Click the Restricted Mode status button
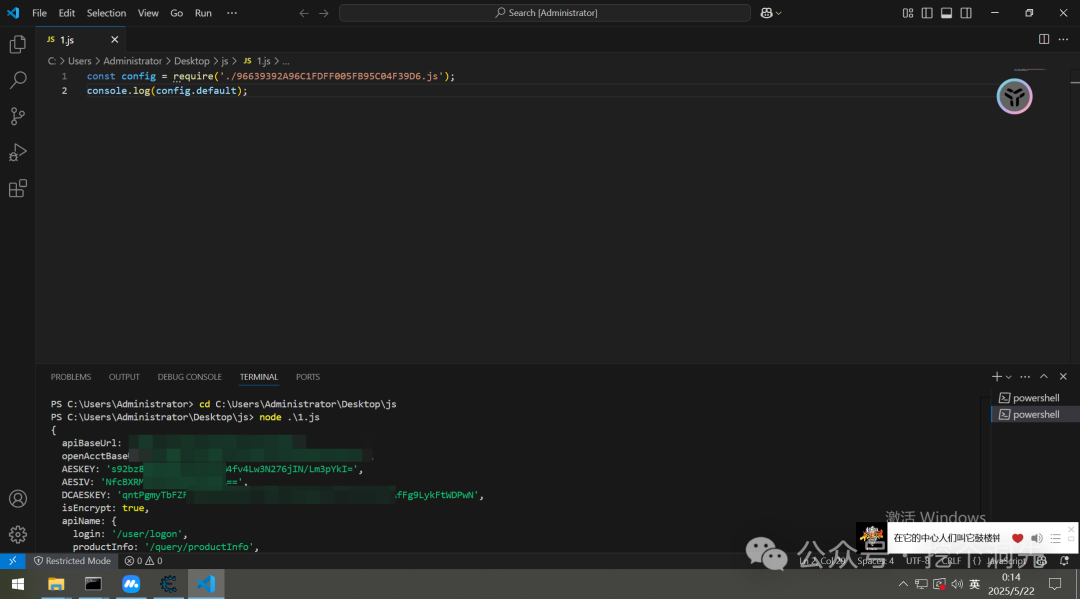Viewport: 1080px width, 599px height. tap(71, 561)
